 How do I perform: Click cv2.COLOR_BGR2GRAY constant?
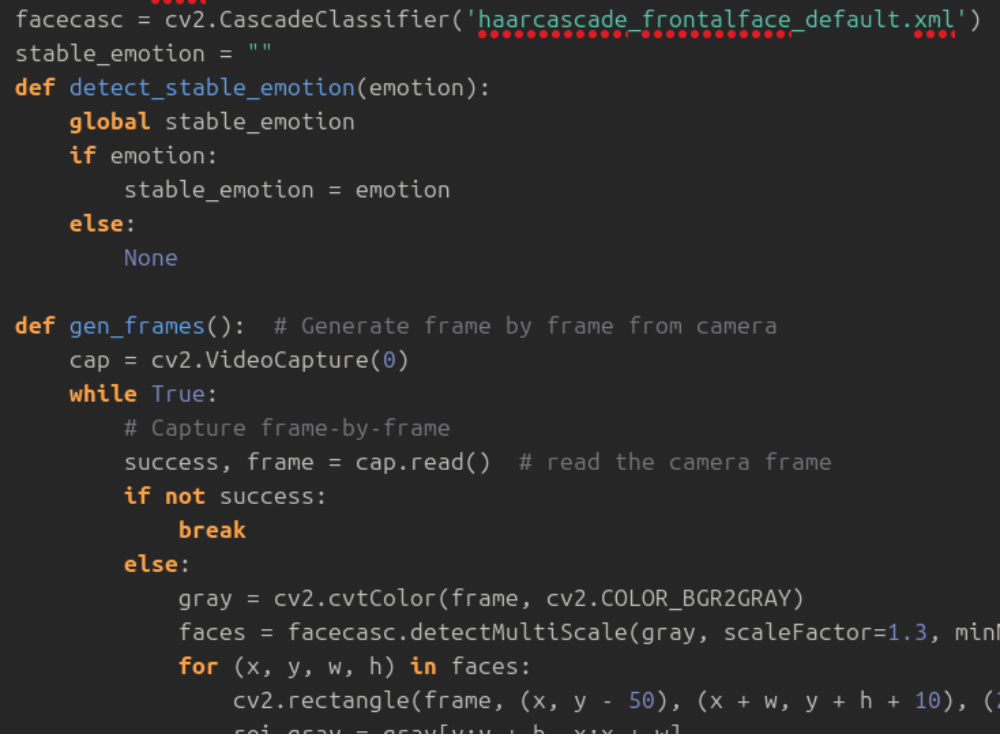(x=668, y=598)
